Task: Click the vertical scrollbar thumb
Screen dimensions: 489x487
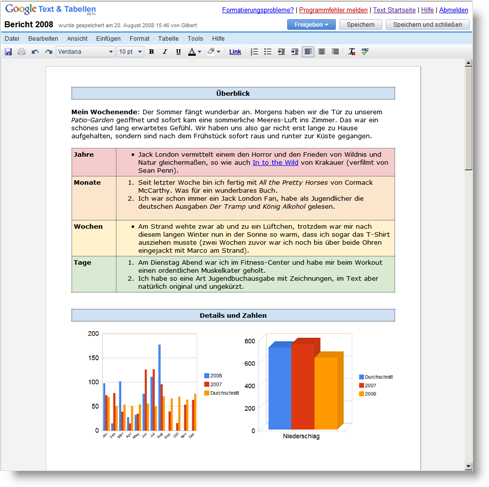Action: tap(469, 119)
